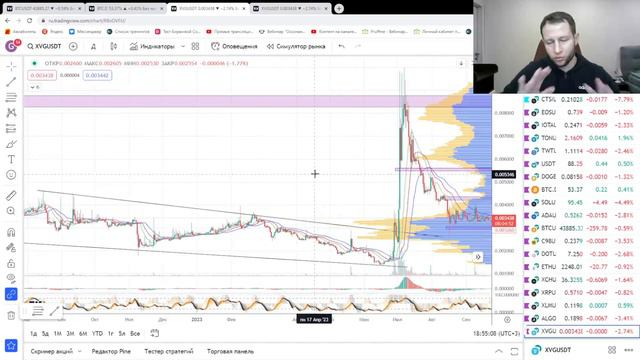Screen dimensions: 640x360
Task: Select the XRPU row in the watchlist
Action: (582, 293)
